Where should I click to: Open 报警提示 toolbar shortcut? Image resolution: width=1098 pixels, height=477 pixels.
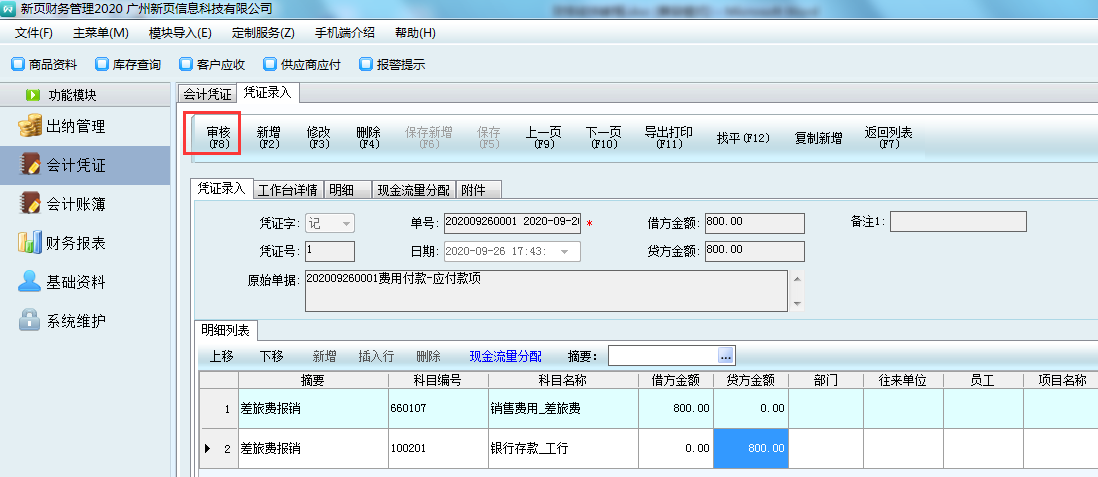pos(392,65)
